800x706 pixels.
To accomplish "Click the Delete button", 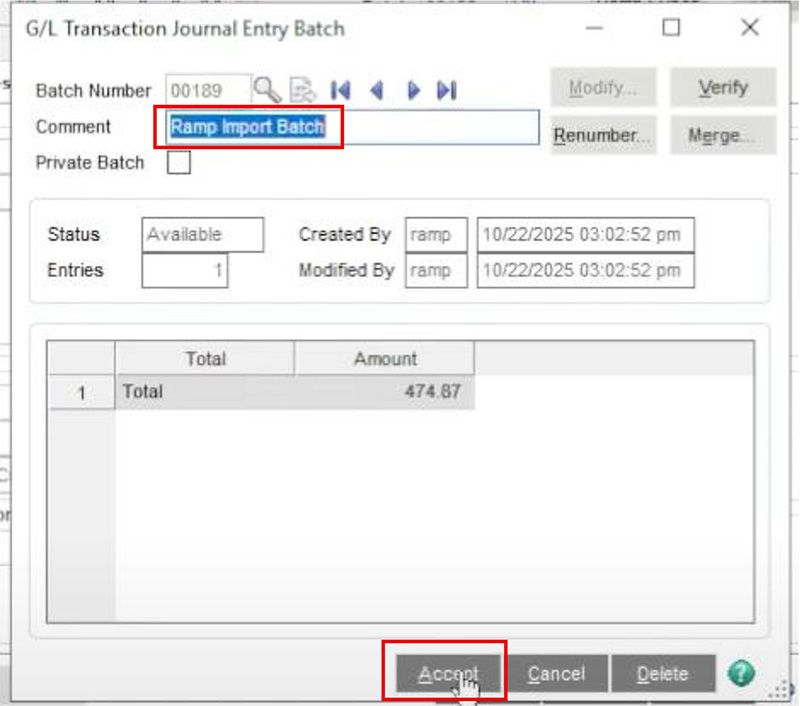I will (663, 673).
